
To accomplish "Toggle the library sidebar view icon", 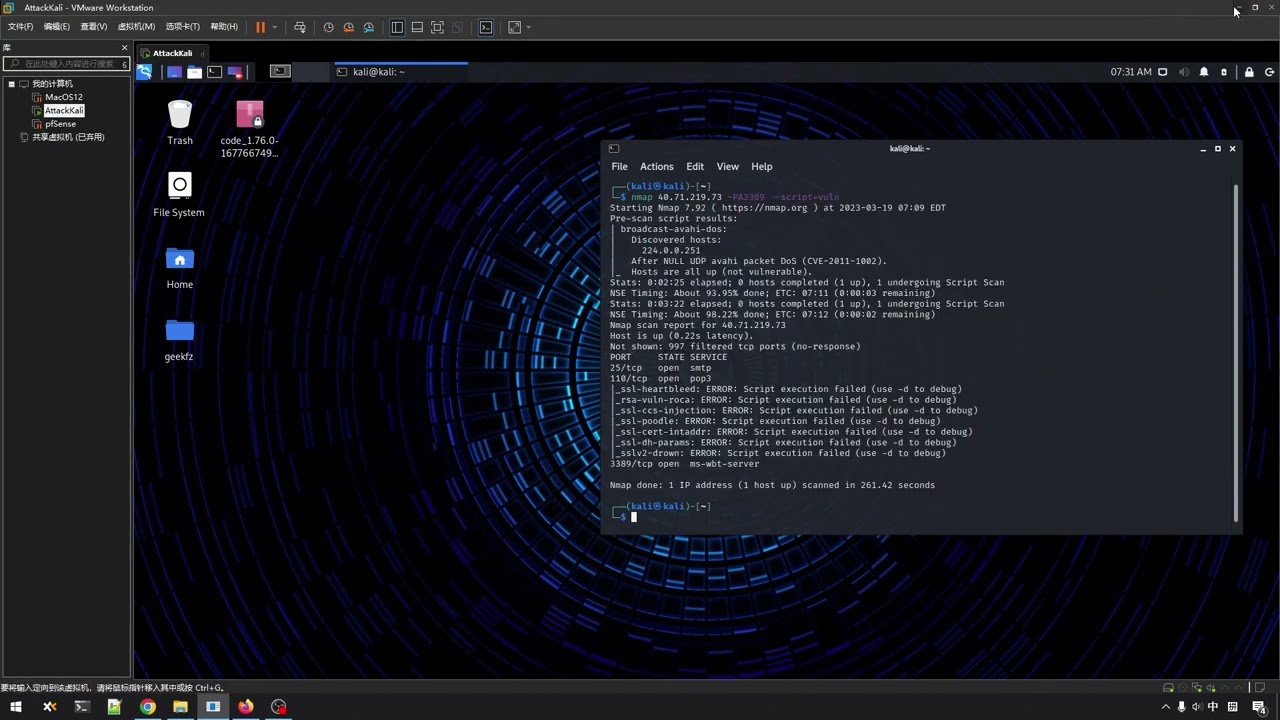I will (397, 27).
